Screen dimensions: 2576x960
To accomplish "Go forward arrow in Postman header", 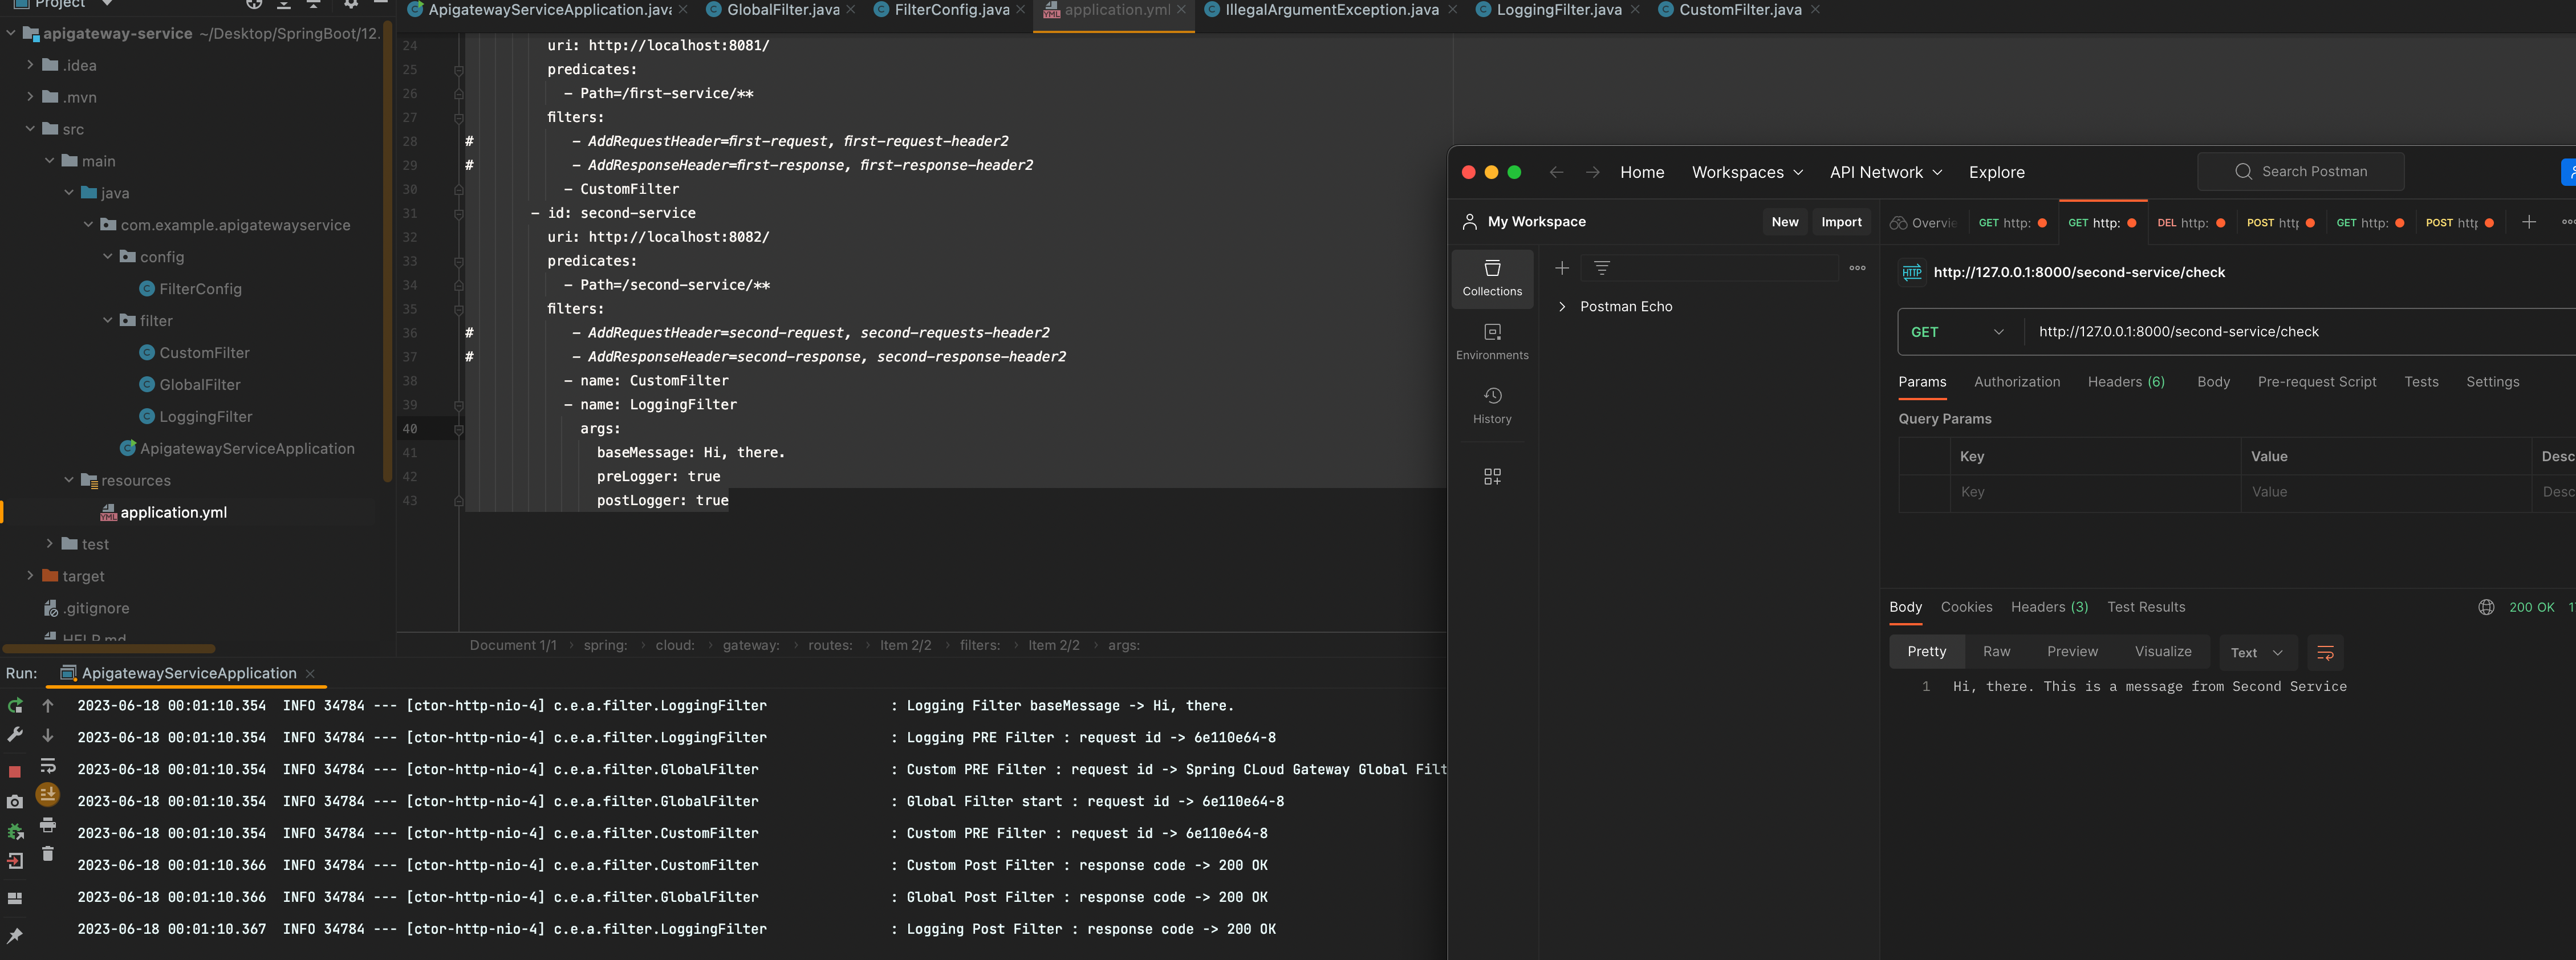I will tap(1593, 173).
